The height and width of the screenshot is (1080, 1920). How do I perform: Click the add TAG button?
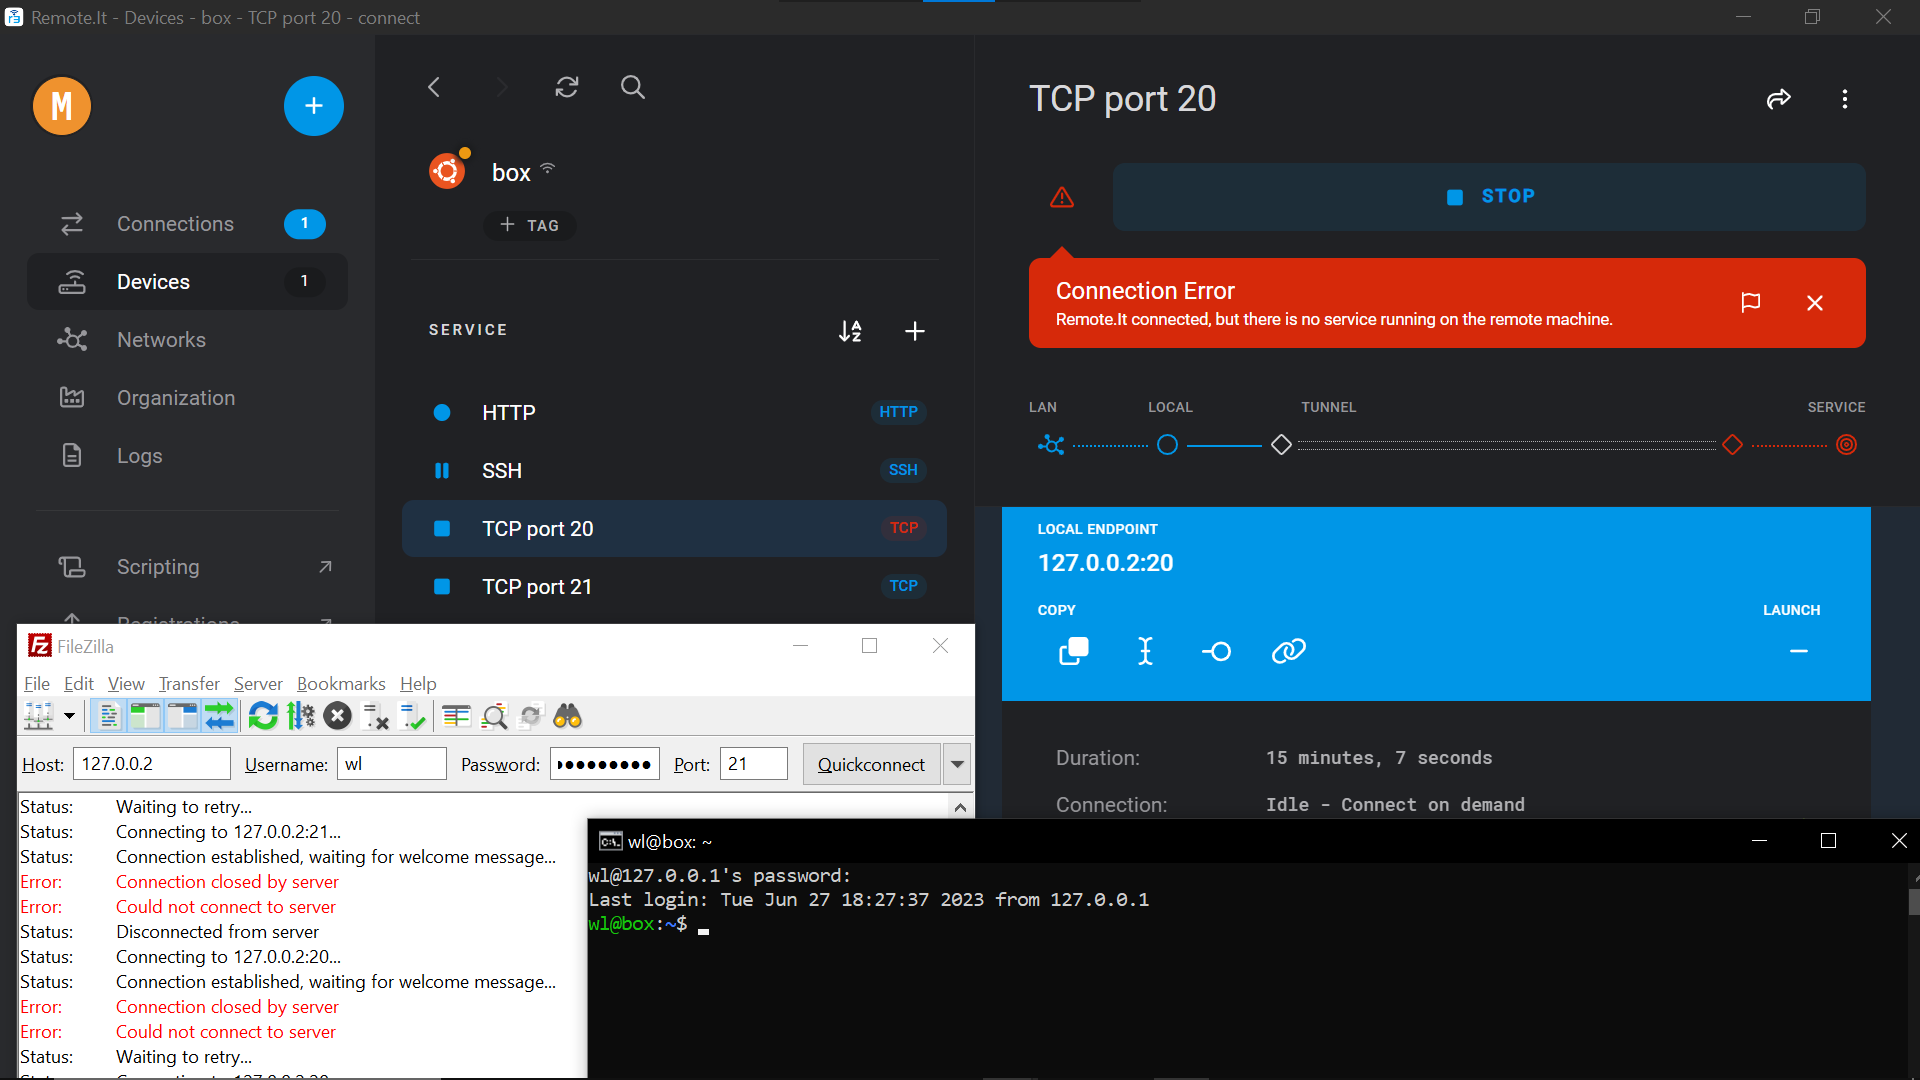point(530,225)
